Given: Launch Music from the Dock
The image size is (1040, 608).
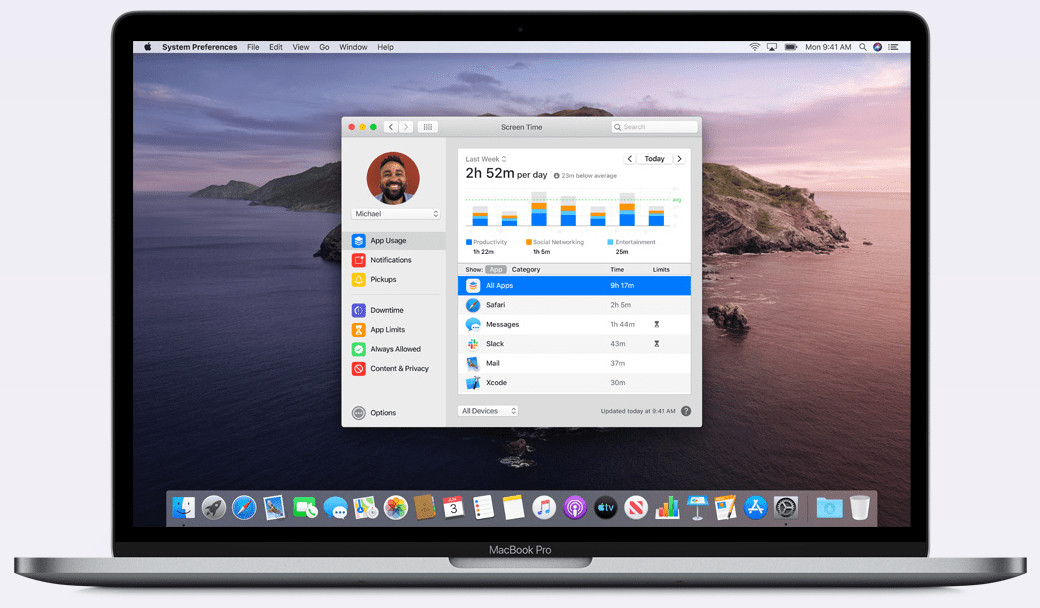Looking at the screenshot, I should [x=544, y=508].
